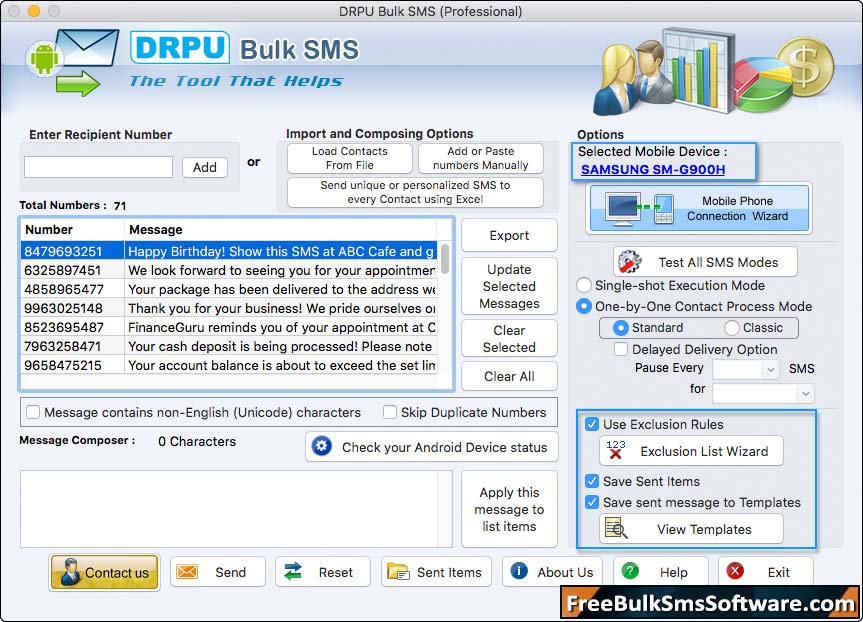The width and height of the screenshot is (863, 622).
Task: Click 'FinanceGuru reminds you' message cell
Action: [281, 327]
